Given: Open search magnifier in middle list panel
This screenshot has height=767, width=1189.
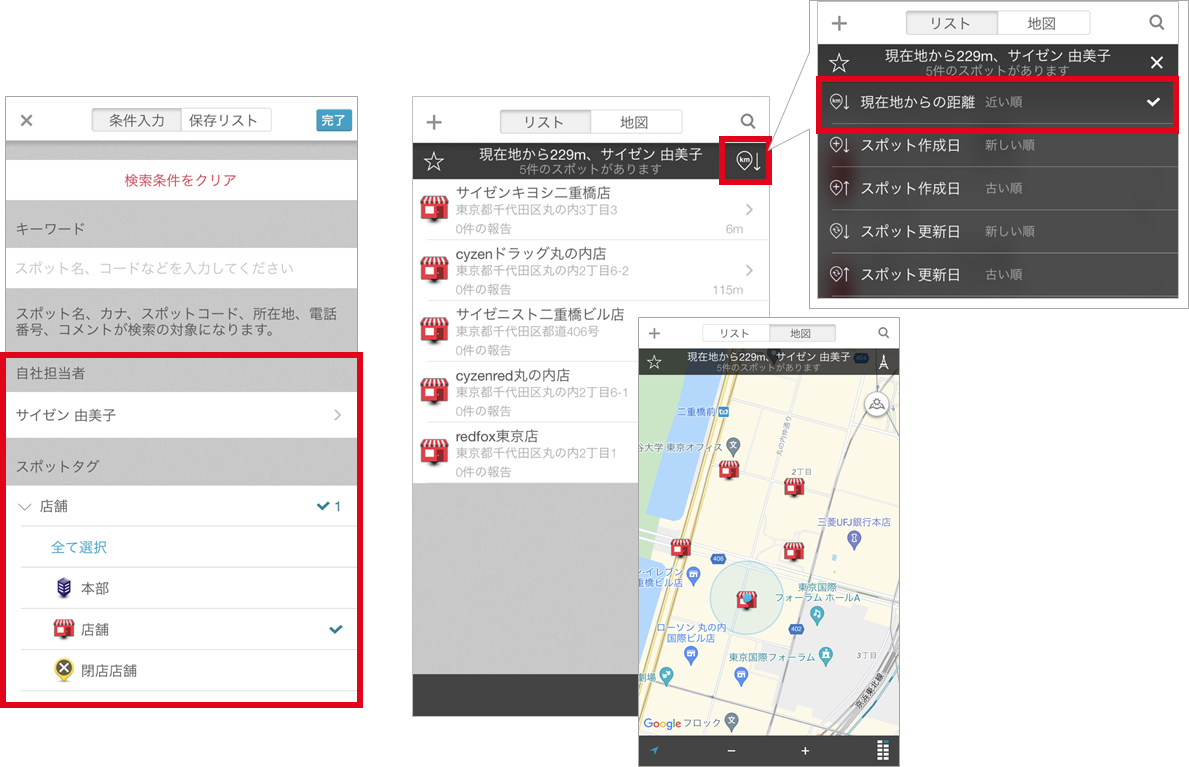Looking at the screenshot, I should coord(748,121).
